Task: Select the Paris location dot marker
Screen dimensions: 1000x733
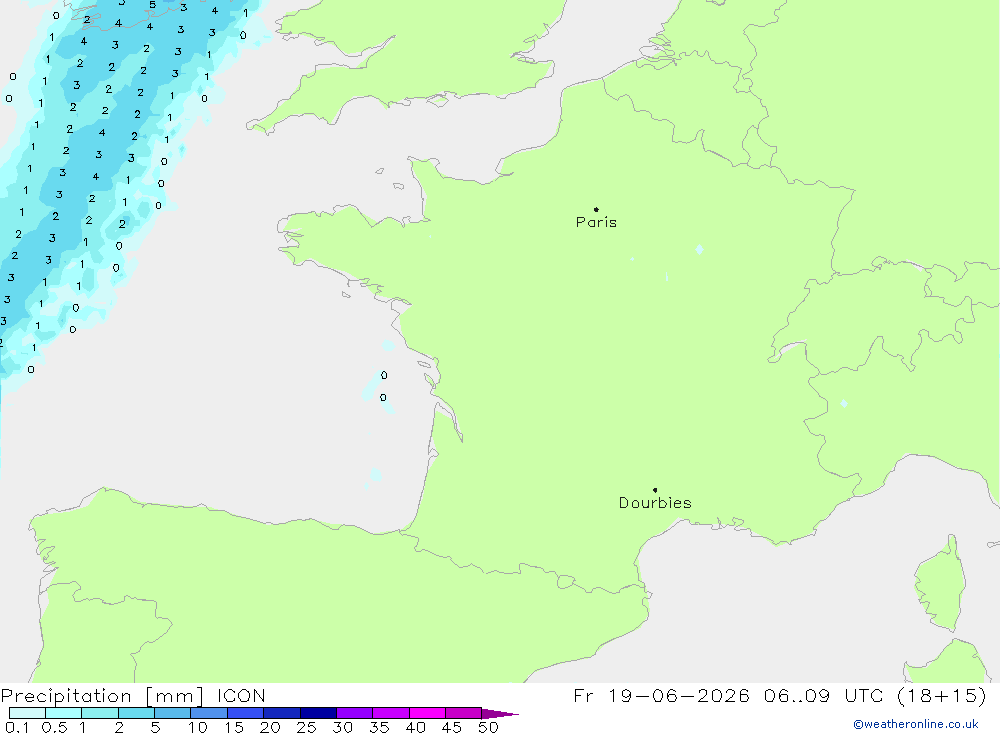Action: [x=596, y=209]
